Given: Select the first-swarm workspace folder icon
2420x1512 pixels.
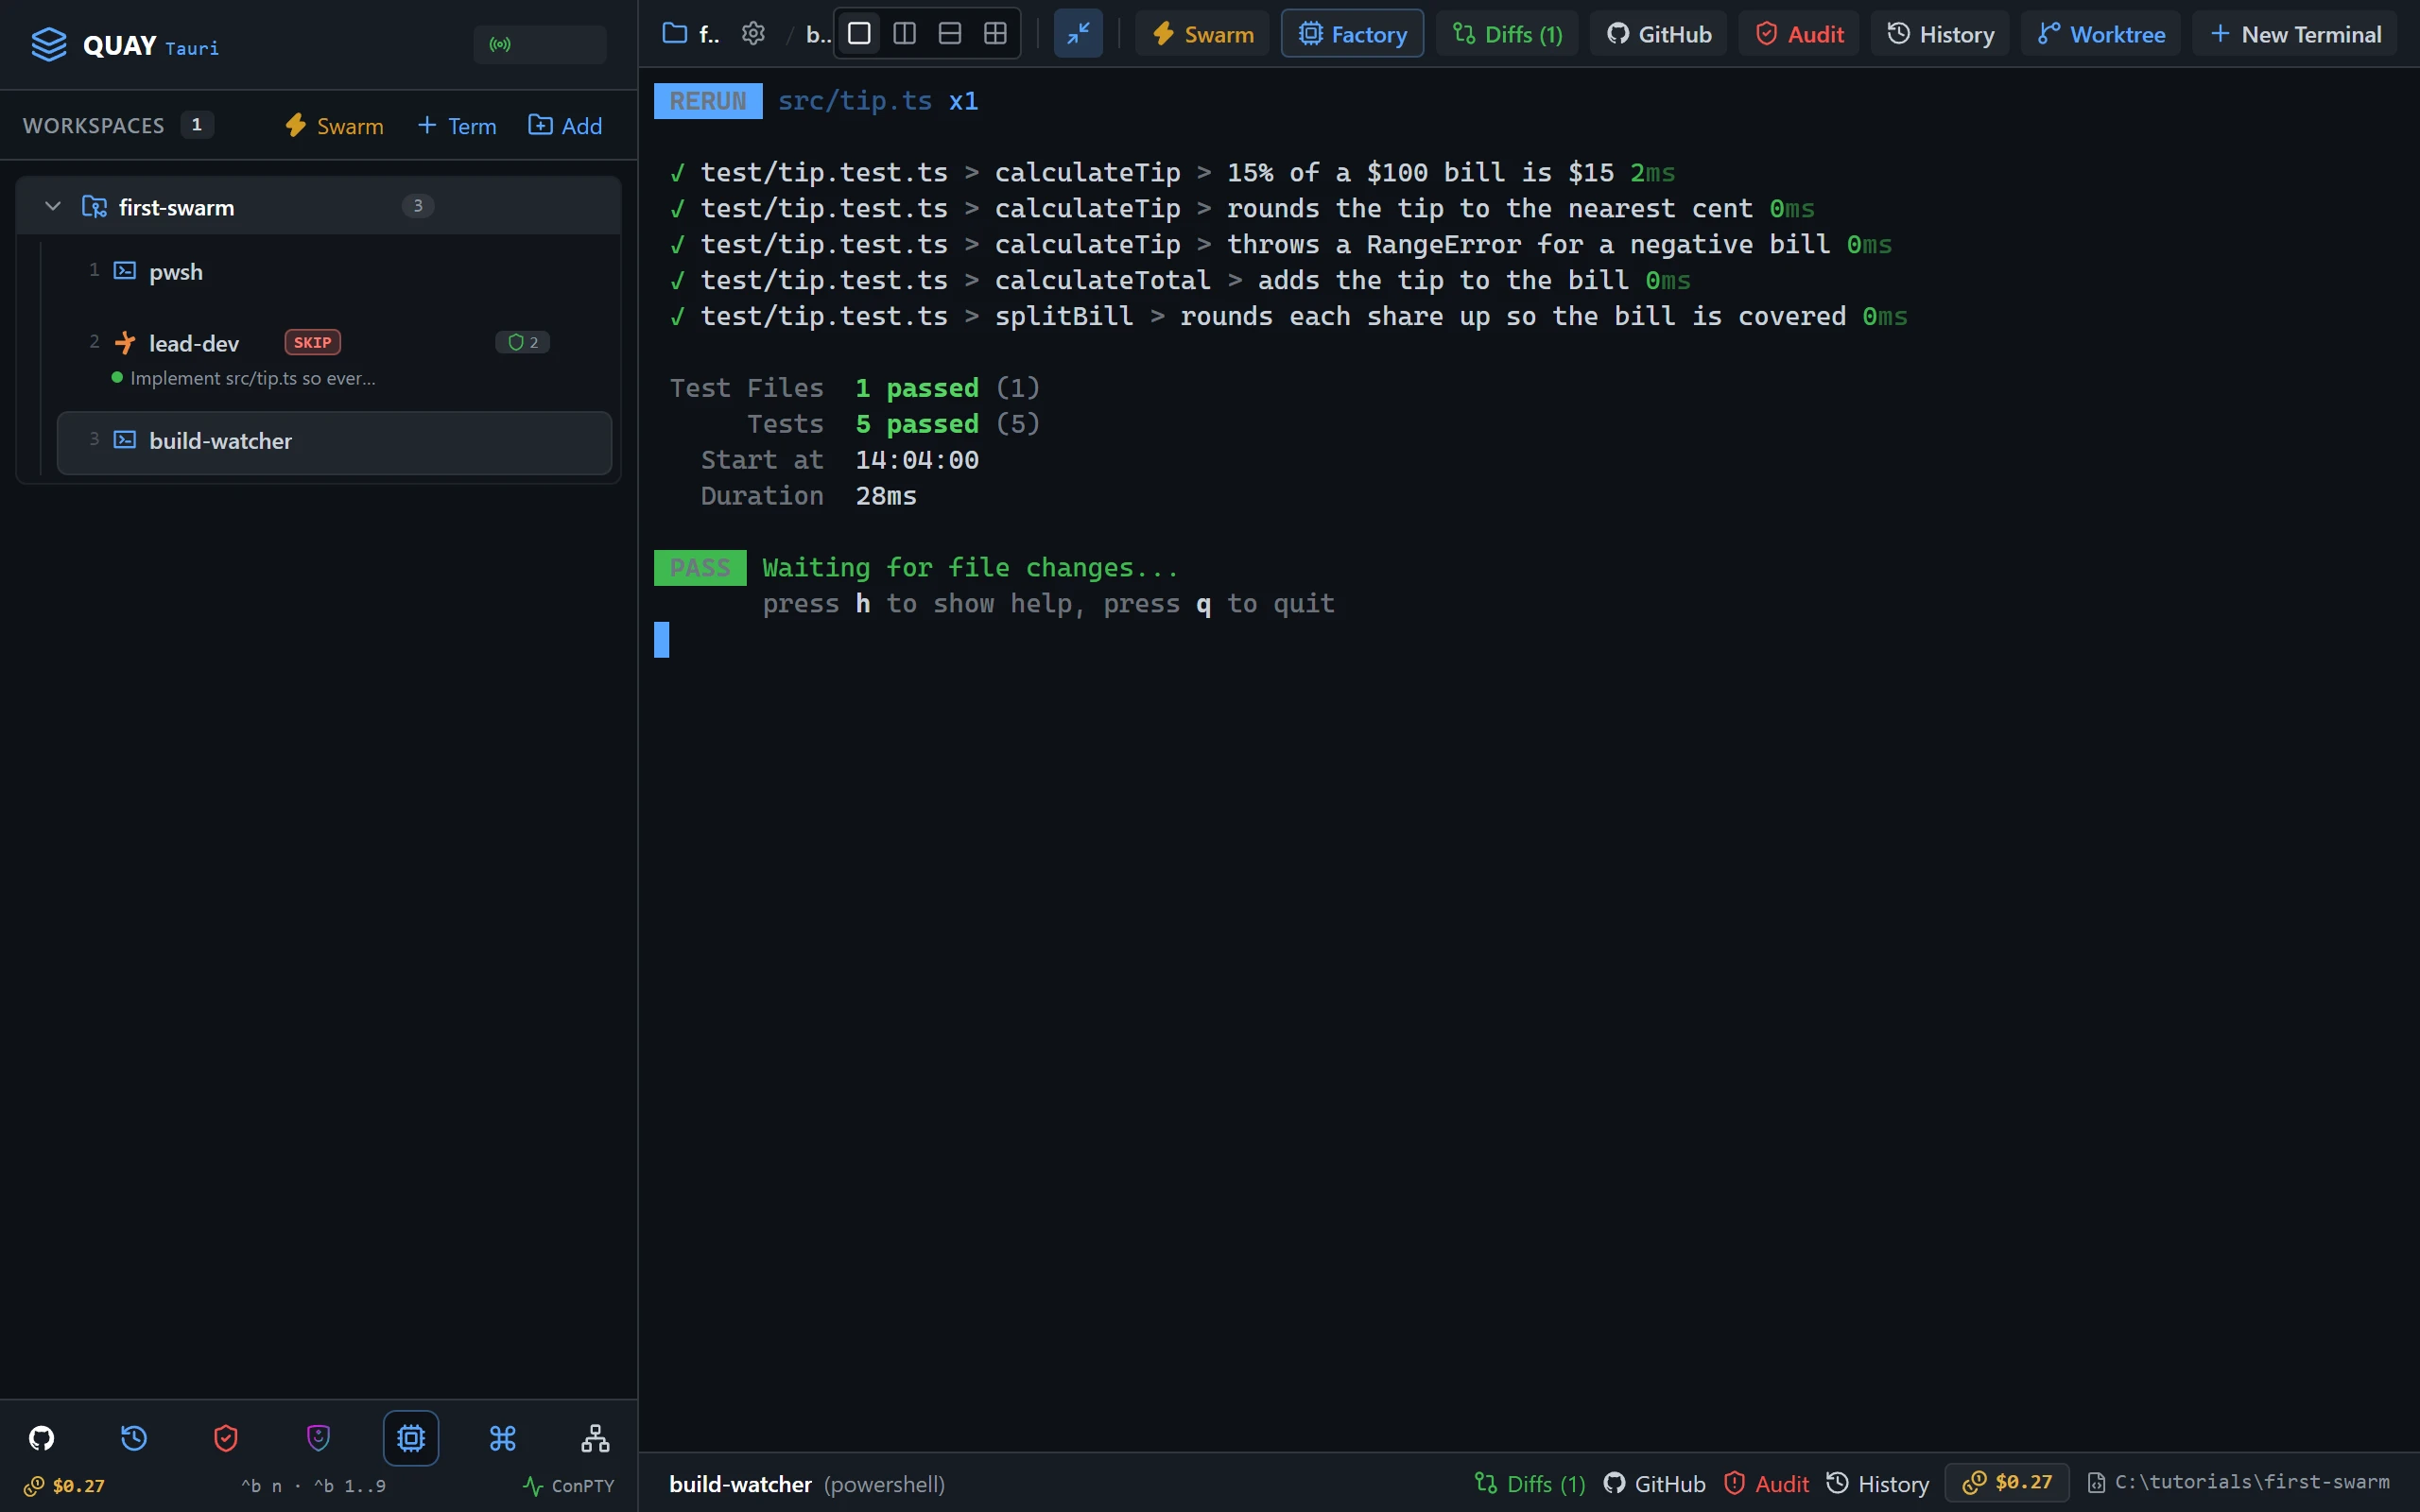Looking at the screenshot, I should 94,207.
